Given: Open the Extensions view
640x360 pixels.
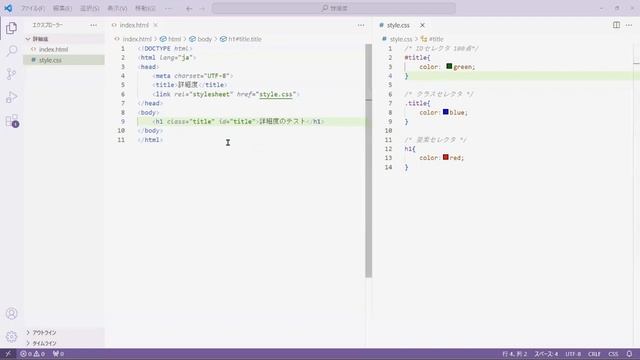Looking at the screenshot, I should 11,121.
